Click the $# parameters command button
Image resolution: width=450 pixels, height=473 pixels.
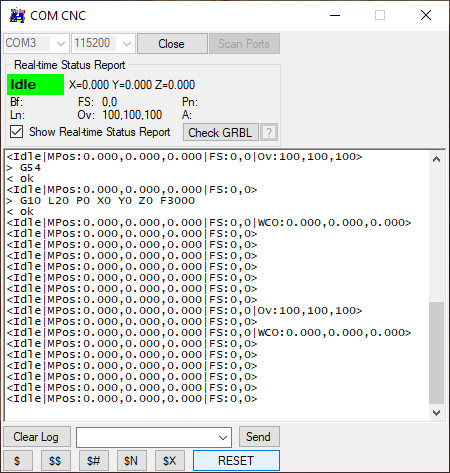[94, 461]
